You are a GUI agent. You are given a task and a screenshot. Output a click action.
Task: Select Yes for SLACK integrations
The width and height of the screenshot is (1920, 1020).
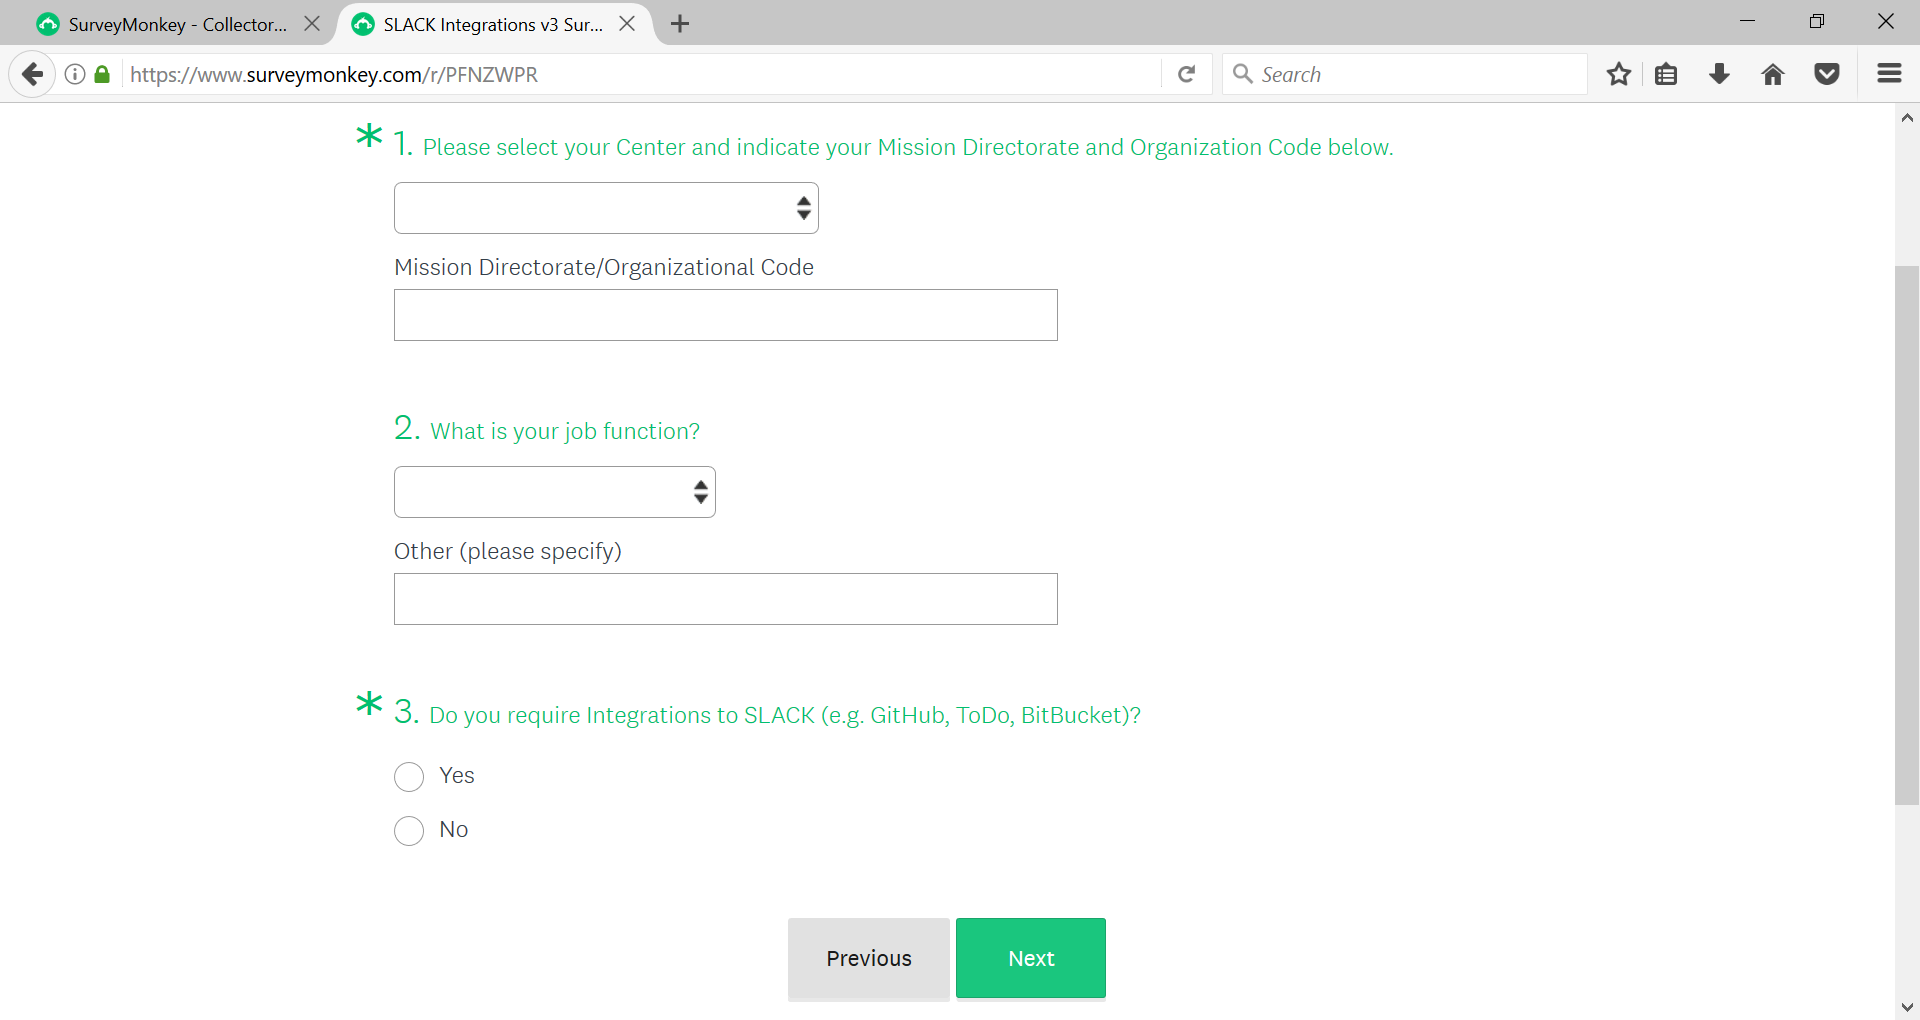click(409, 777)
